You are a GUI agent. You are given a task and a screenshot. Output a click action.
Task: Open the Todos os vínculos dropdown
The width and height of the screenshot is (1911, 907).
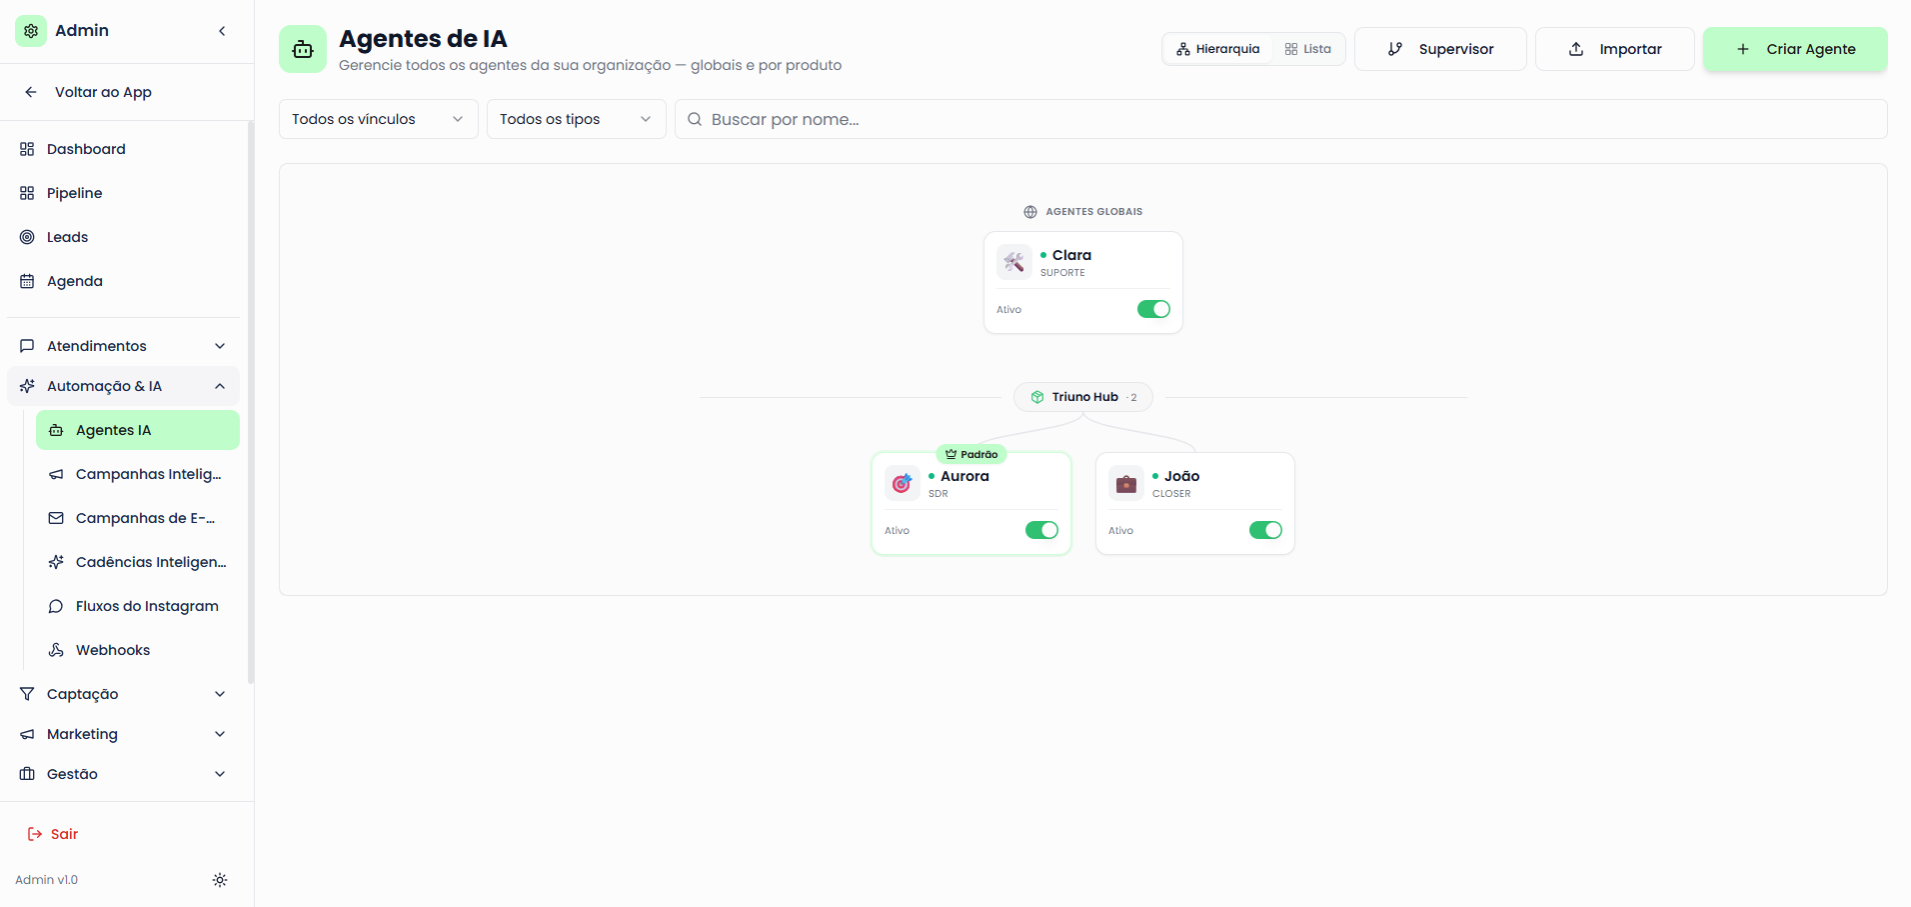tap(379, 119)
